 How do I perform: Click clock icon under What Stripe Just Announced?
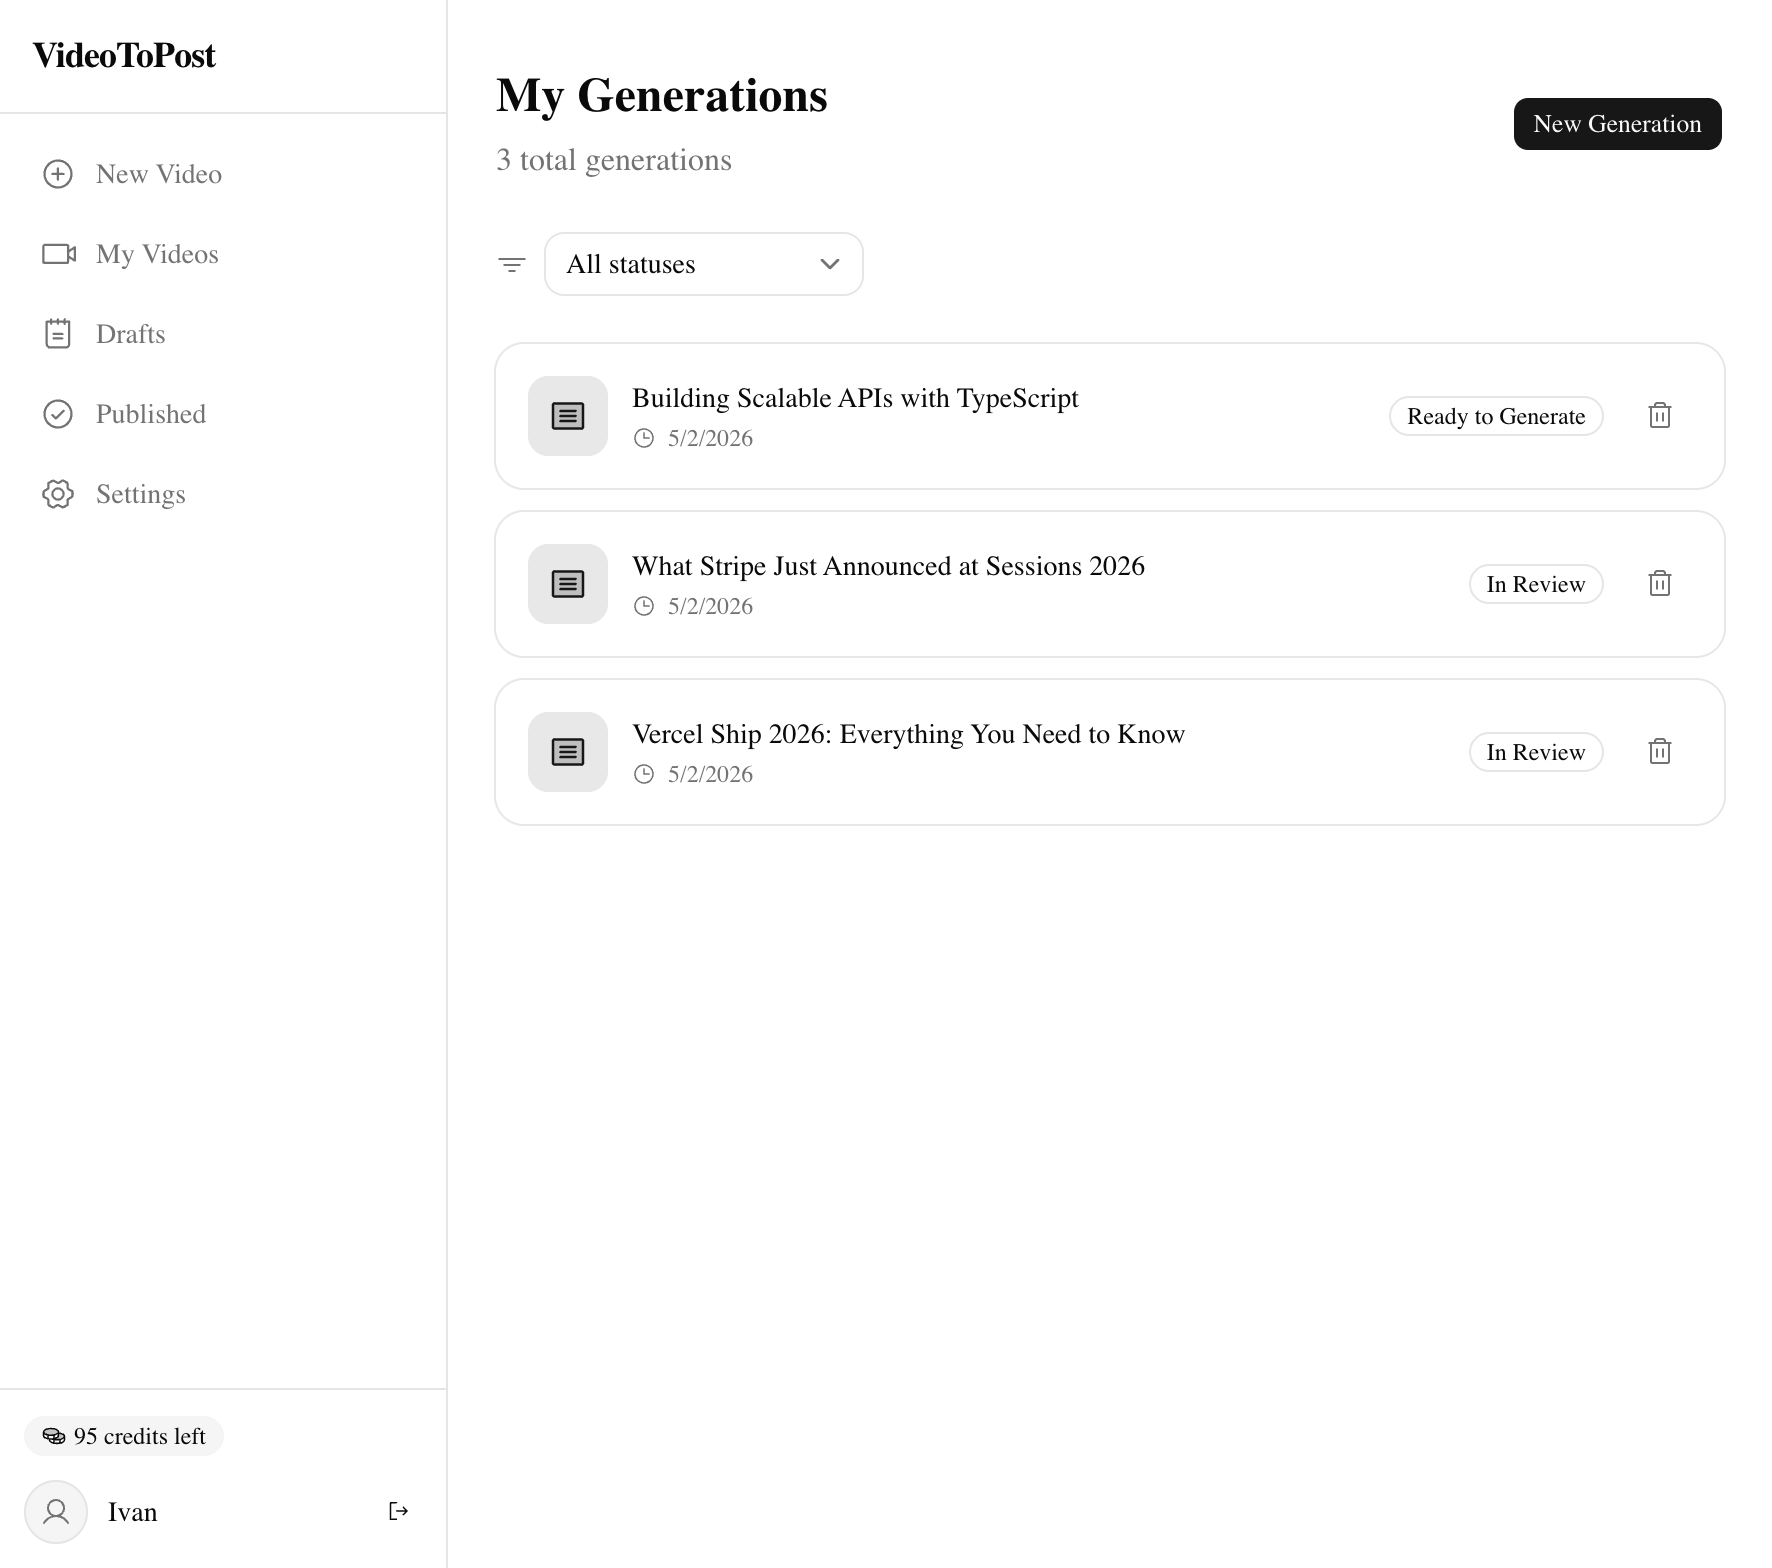644,606
